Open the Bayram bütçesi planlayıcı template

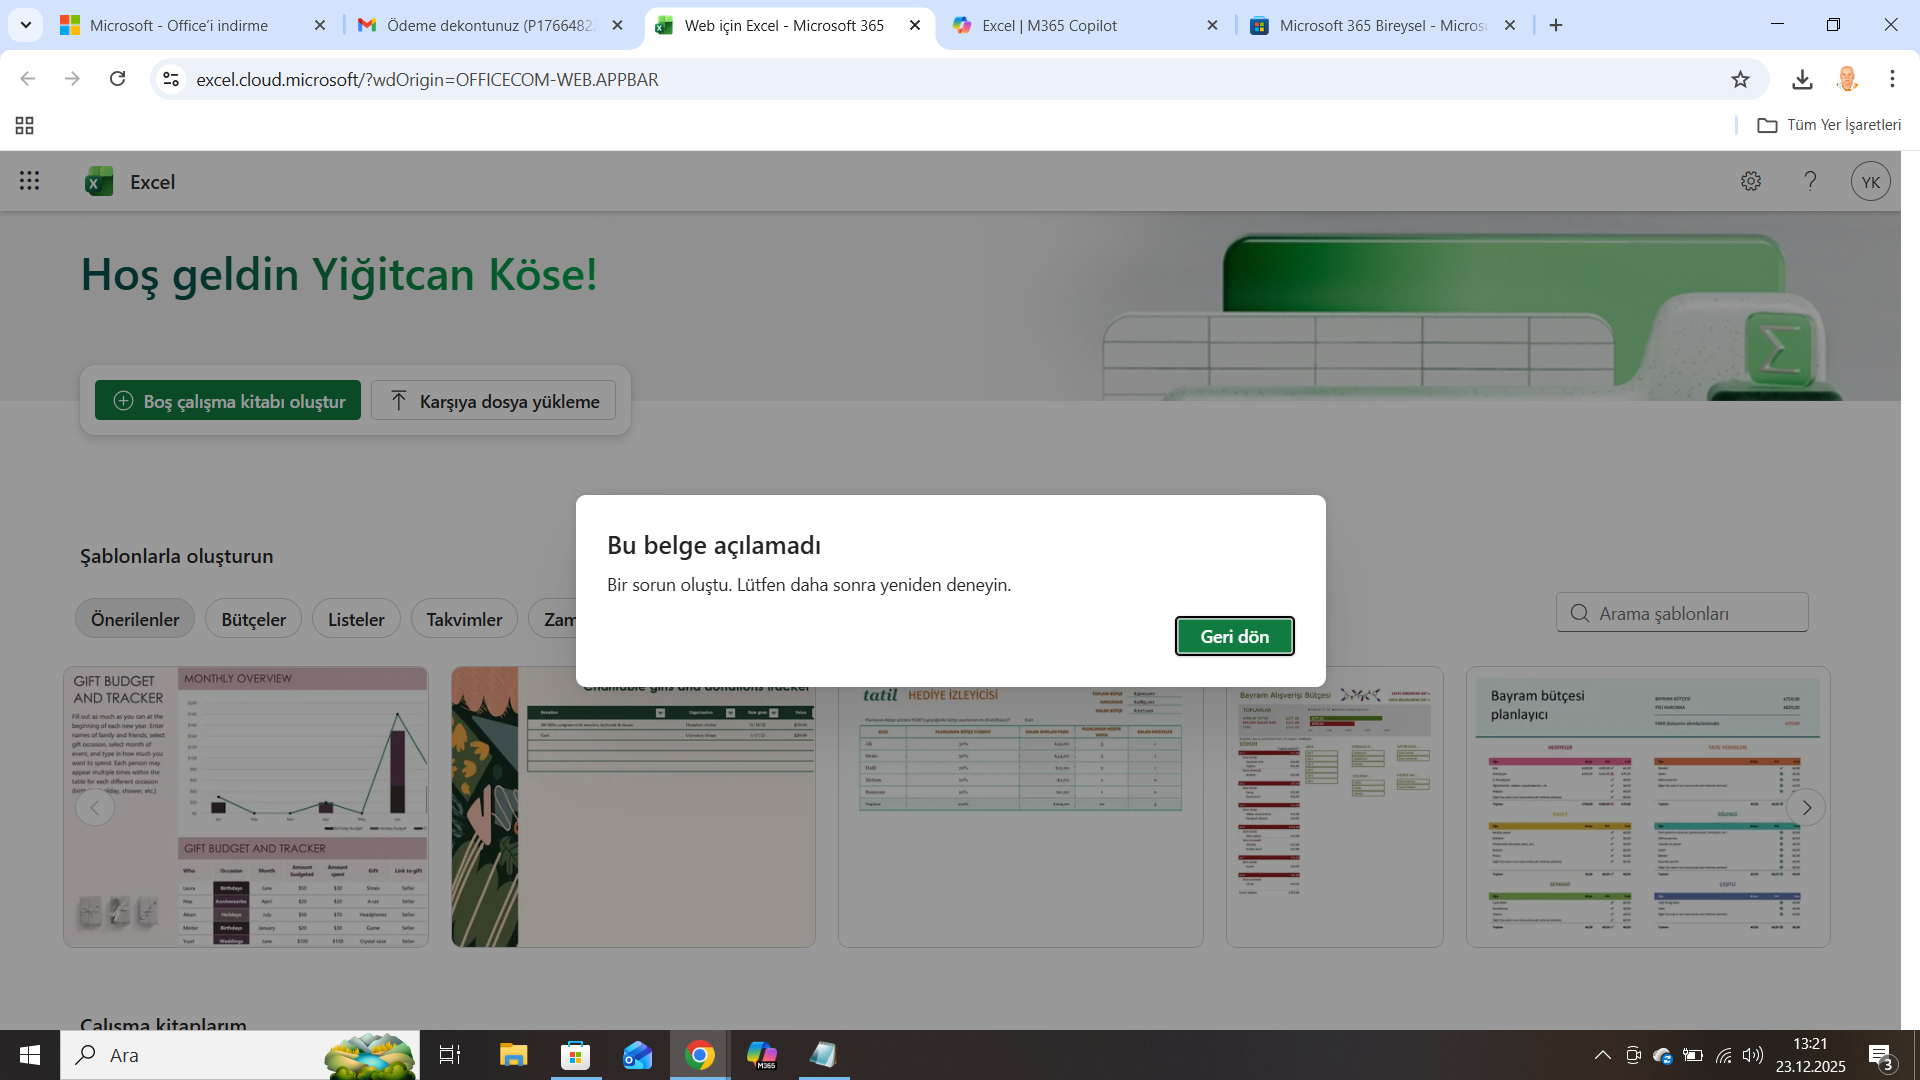(x=1648, y=807)
